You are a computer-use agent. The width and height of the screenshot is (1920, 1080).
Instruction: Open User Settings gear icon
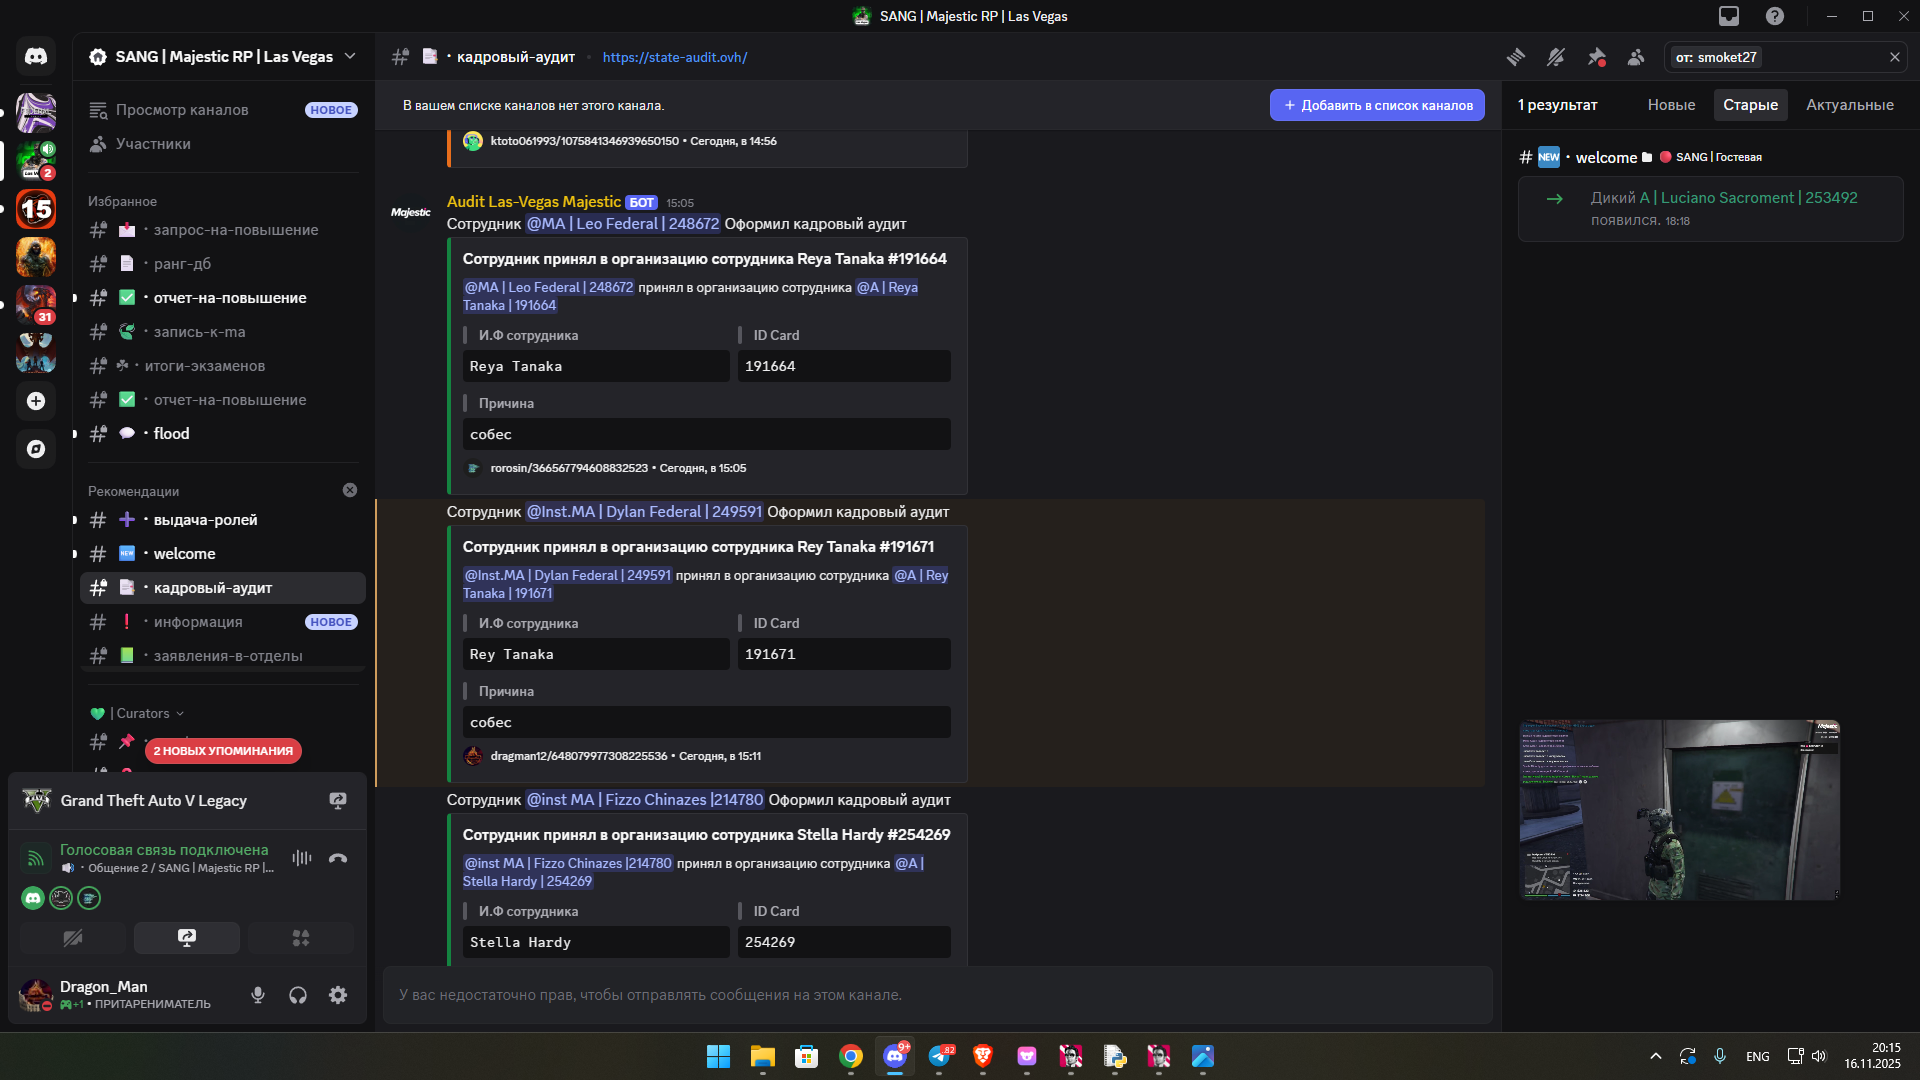[x=338, y=995]
